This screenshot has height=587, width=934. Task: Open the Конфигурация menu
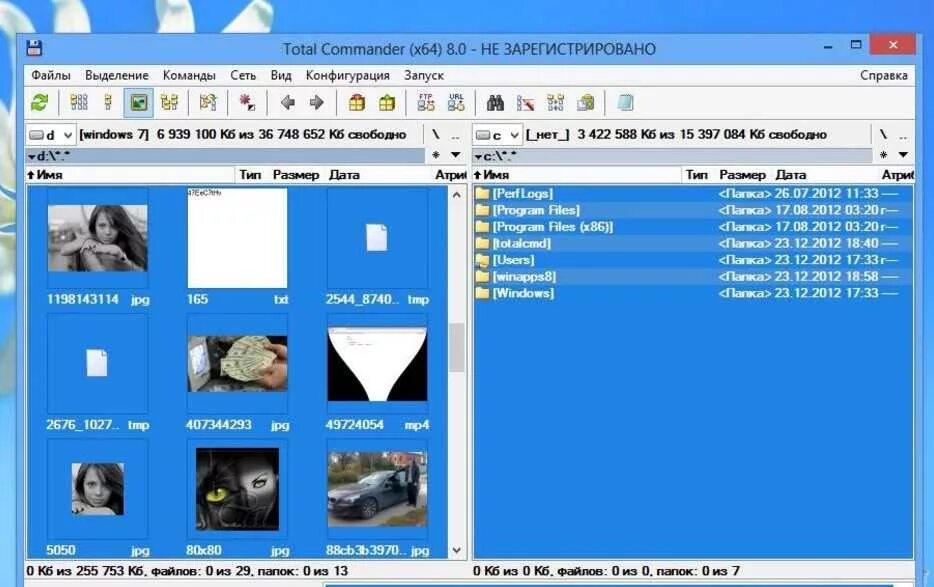point(347,75)
